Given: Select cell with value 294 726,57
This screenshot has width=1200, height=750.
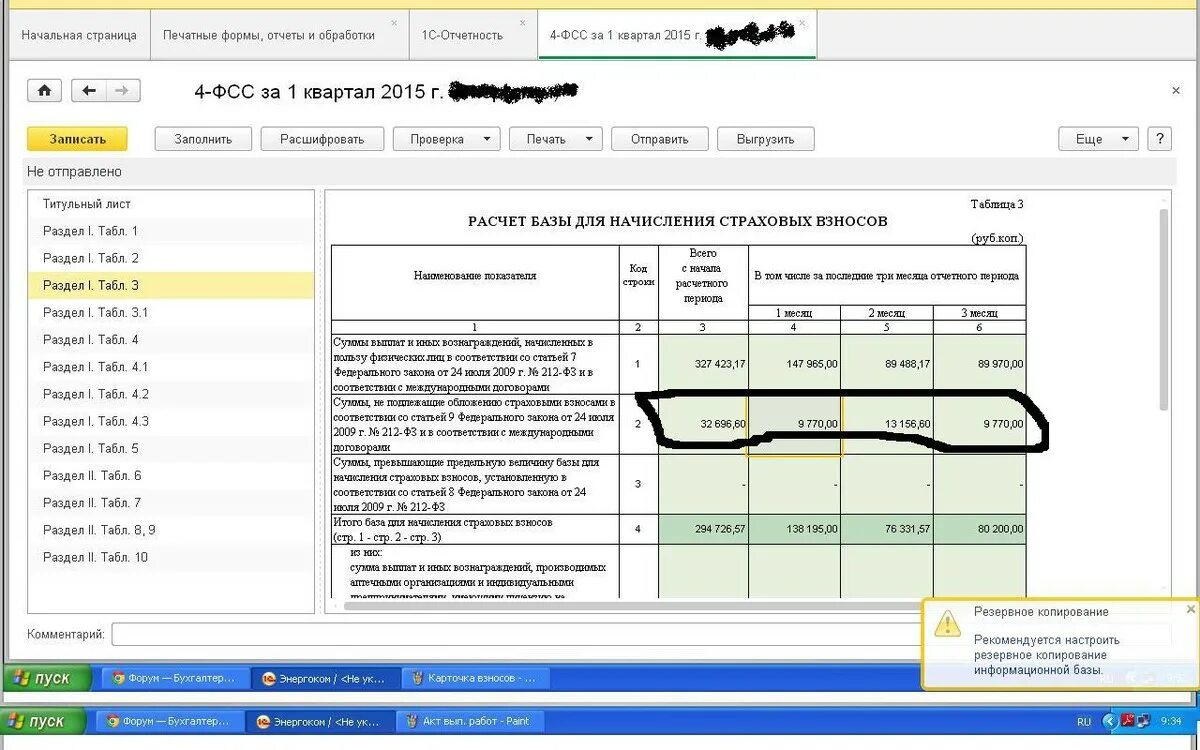Looking at the screenshot, I should (703, 529).
